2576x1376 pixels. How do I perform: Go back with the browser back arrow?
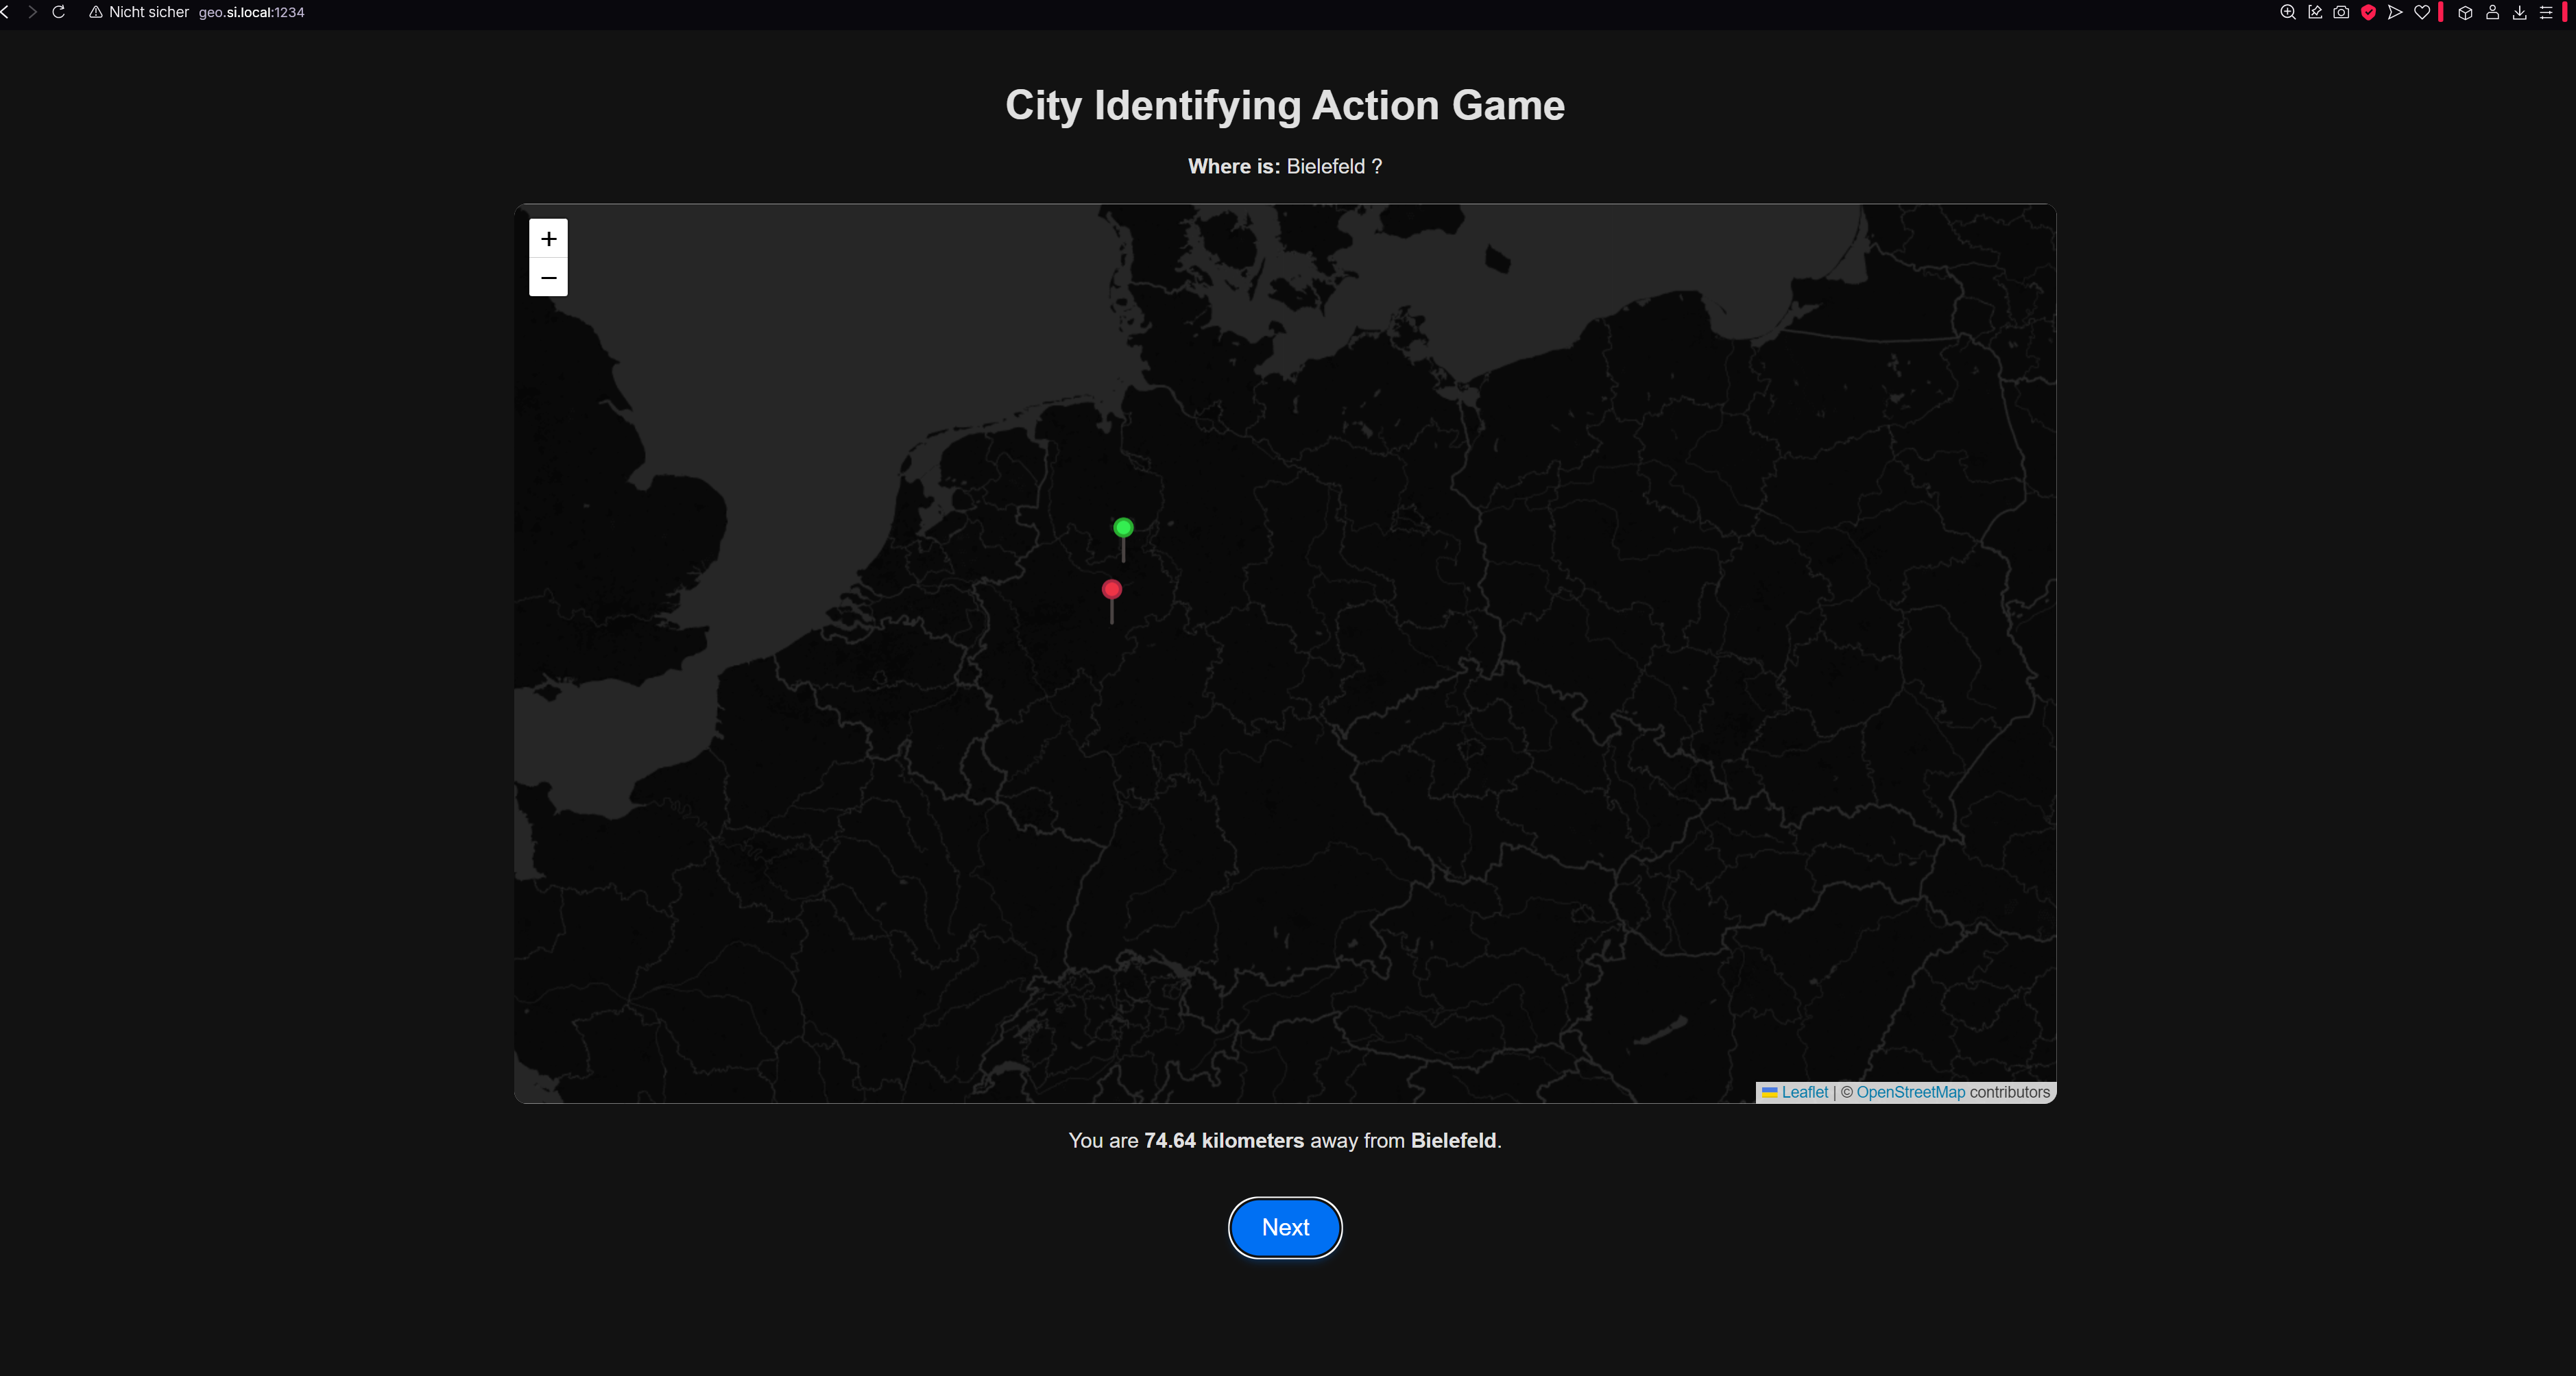point(6,12)
